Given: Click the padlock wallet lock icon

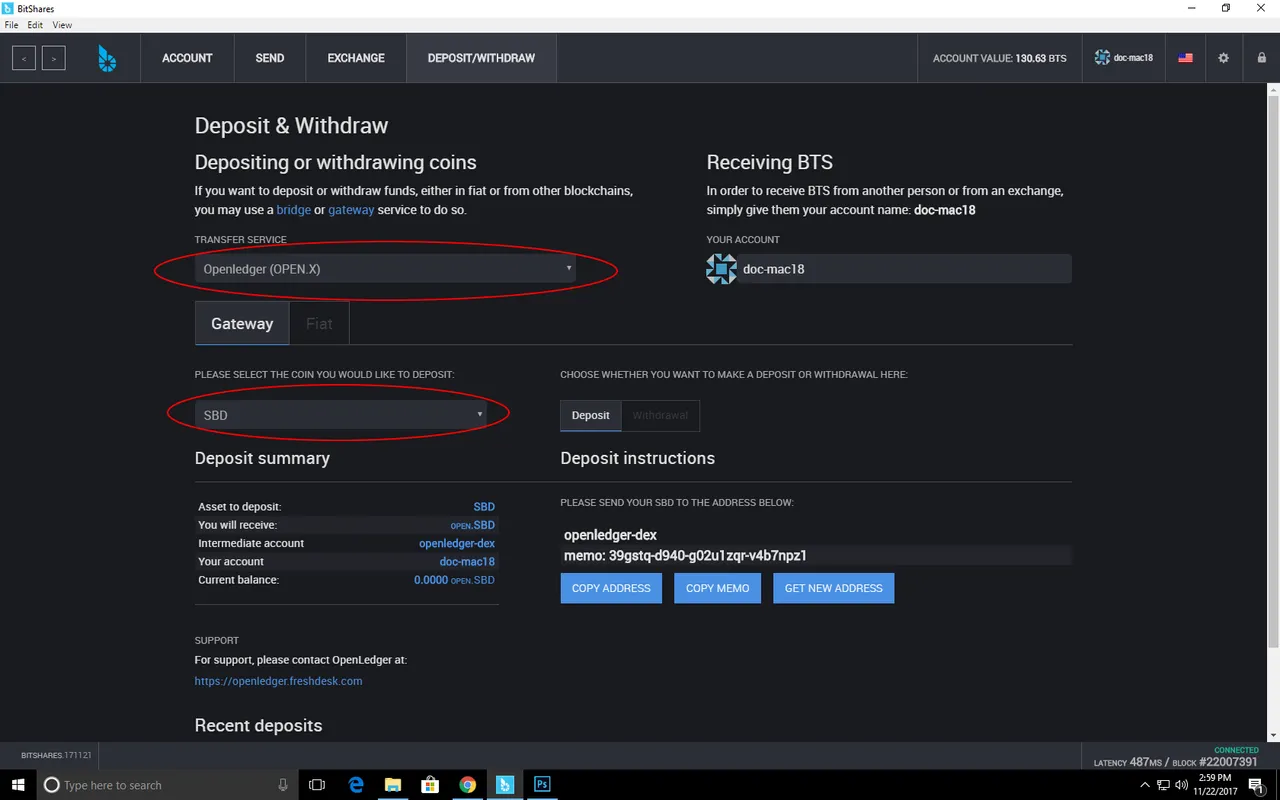Looking at the screenshot, I should [1261, 58].
